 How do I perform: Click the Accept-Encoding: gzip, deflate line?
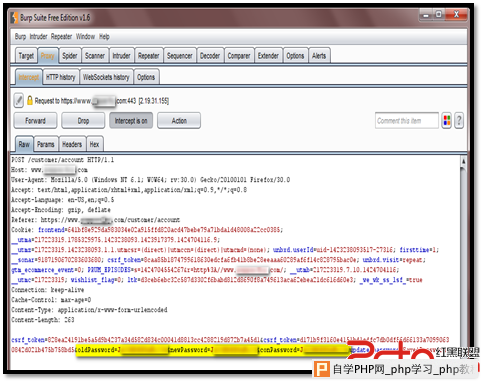point(61,210)
